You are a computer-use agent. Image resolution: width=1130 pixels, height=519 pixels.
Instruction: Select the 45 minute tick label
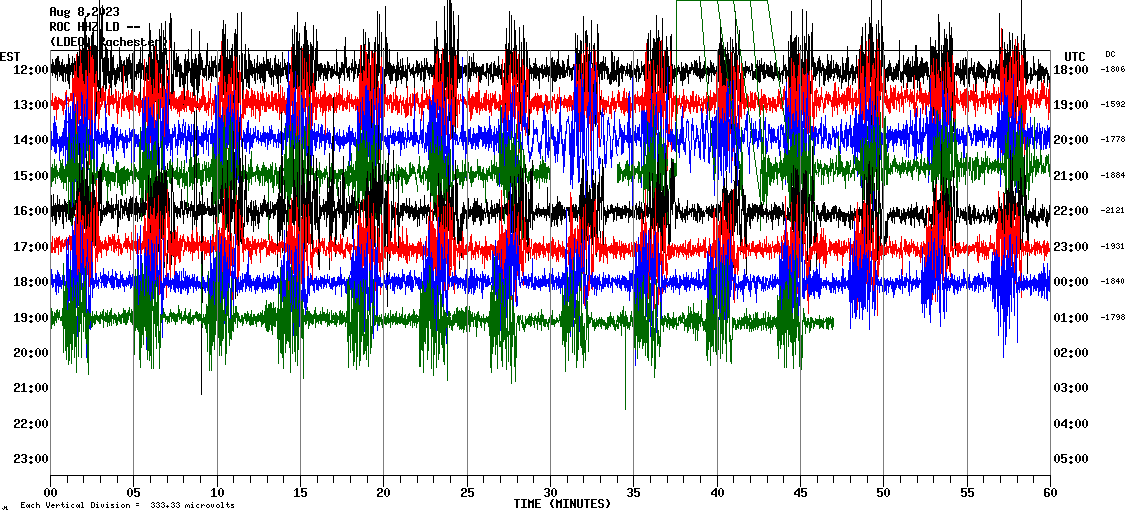pyautogui.click(x=800, y=493)
